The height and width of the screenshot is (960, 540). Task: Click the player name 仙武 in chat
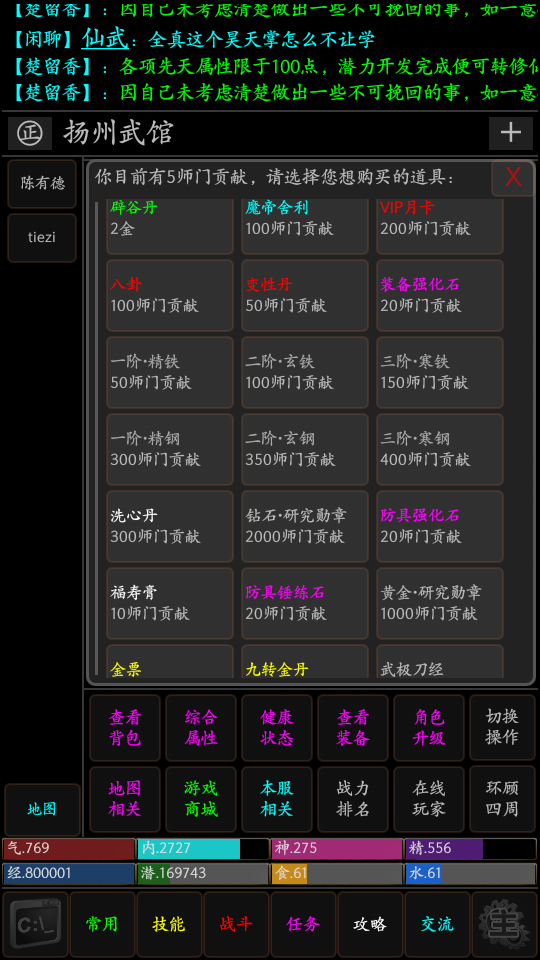point(105,39)
